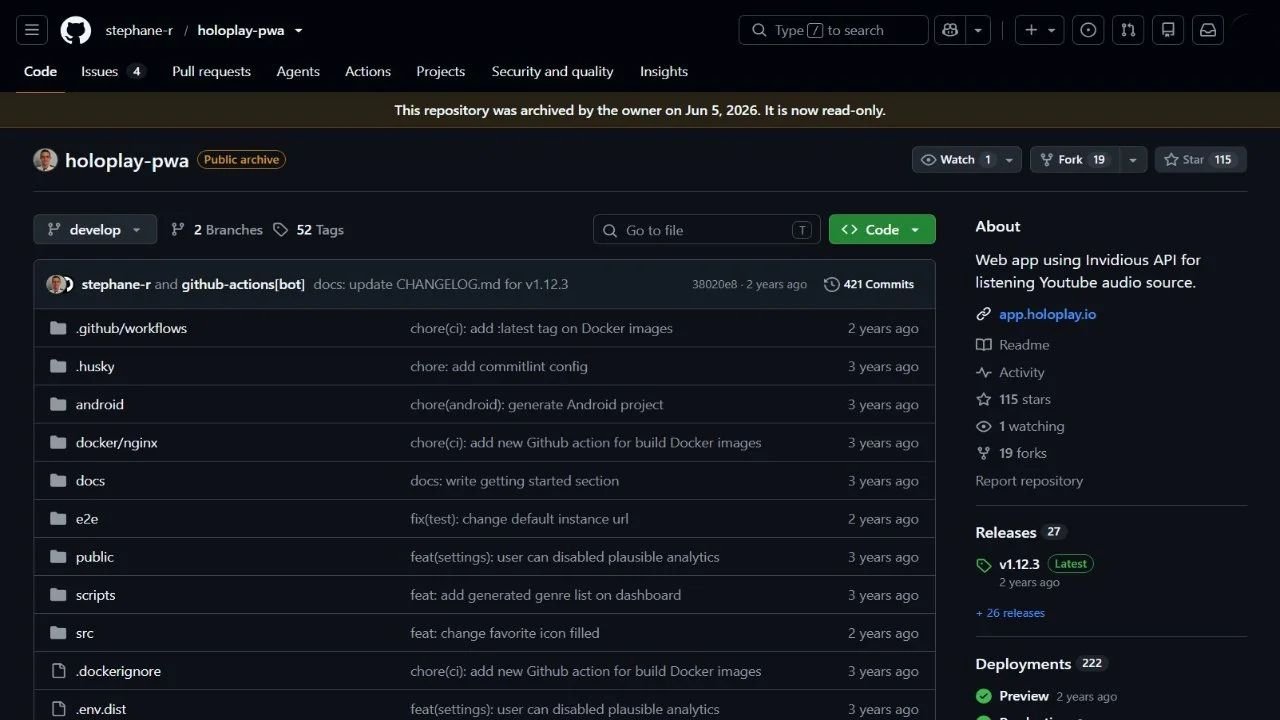This screenshot has width=1280, height=720.
Task: Click the Star button
Action: (1200, 160)
